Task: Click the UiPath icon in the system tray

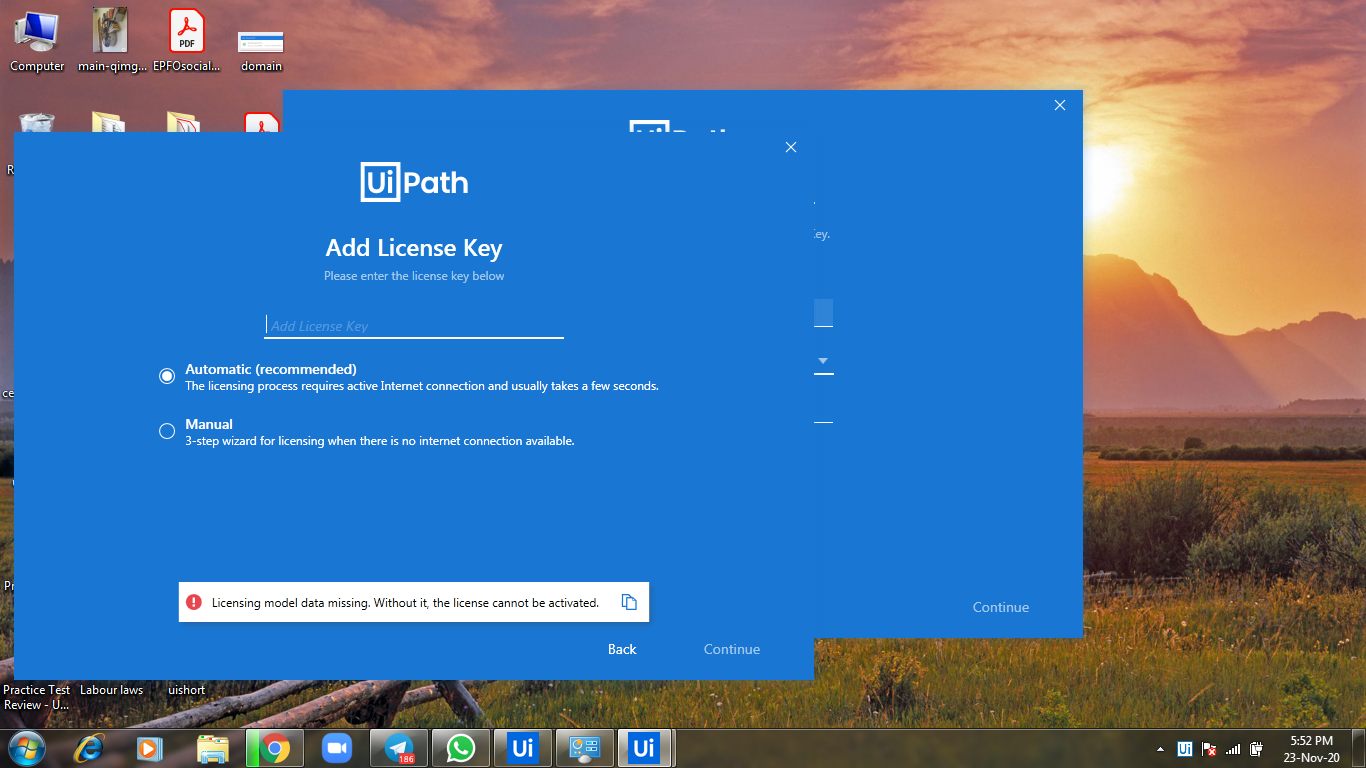Action: coord(1185,748)
